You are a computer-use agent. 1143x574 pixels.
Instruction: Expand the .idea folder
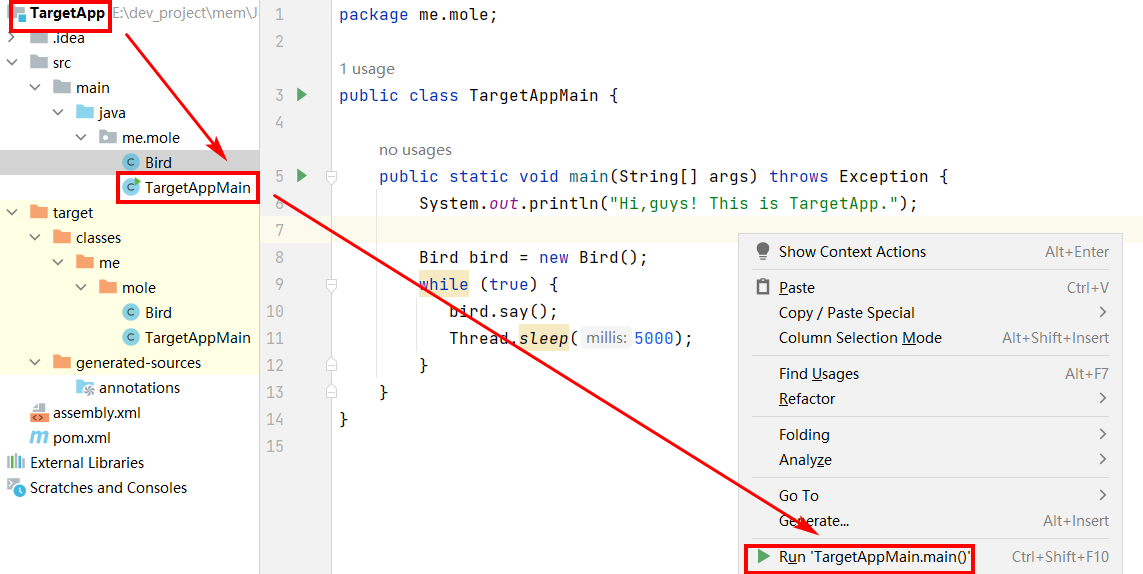coord(12,38)
